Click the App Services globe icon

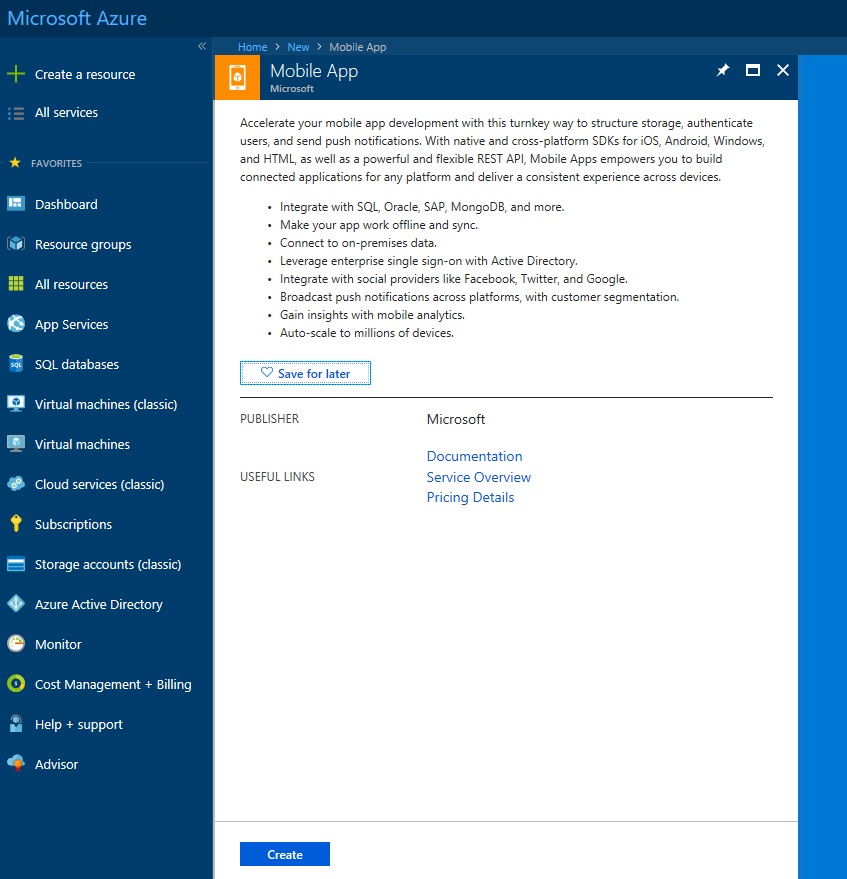click(x=16, y=323)
